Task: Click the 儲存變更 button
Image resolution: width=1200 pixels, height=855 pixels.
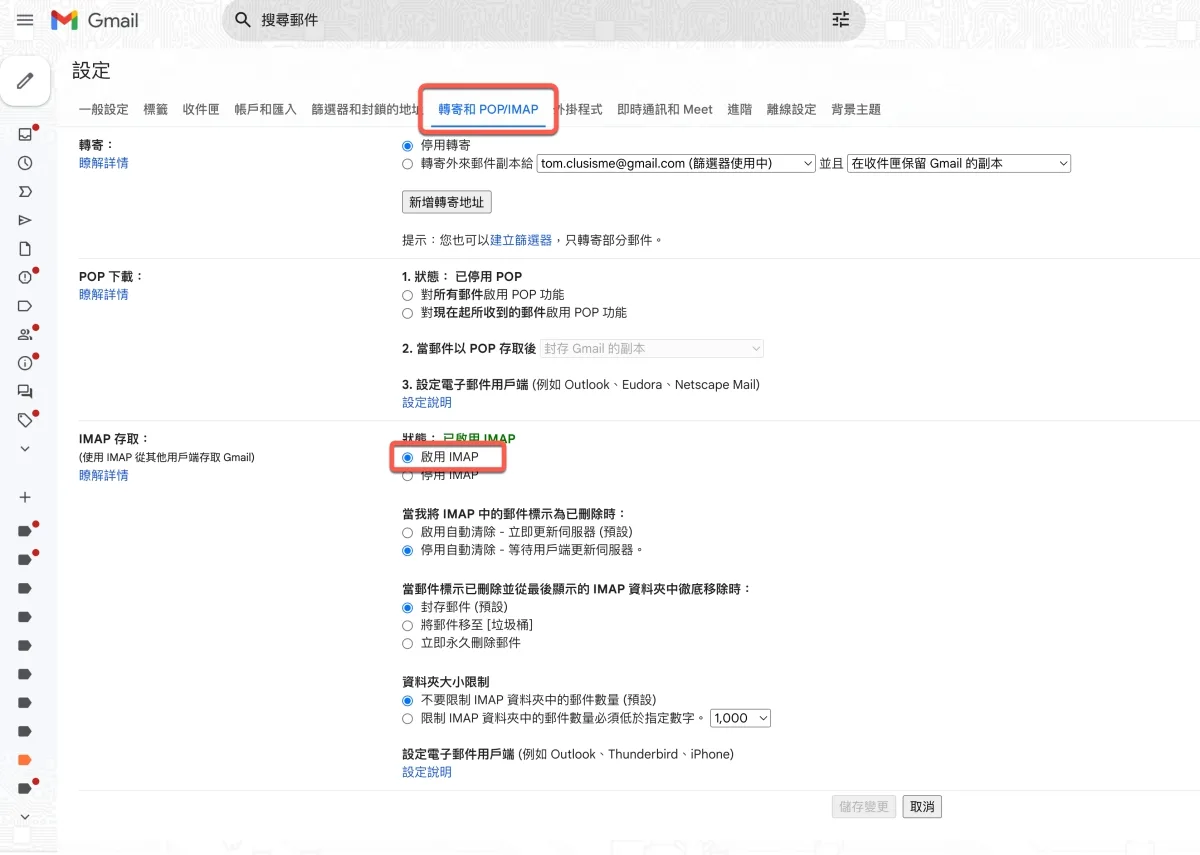Action: (864, 807)
